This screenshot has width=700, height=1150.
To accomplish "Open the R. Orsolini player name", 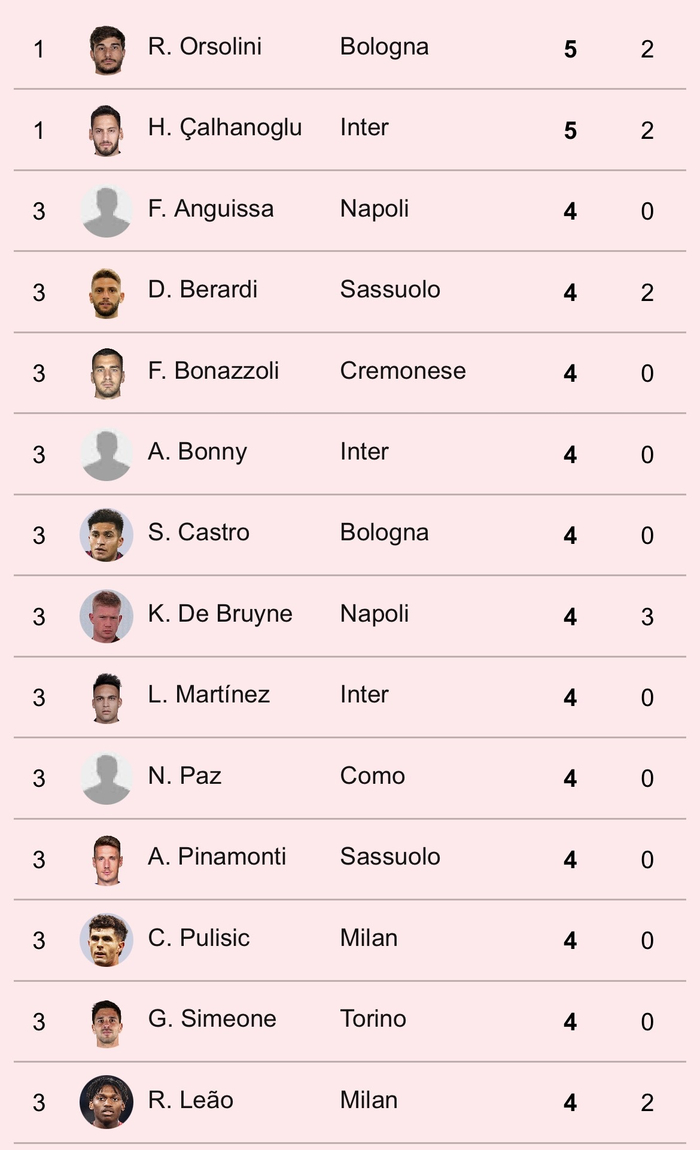I will click(x=205, y=47).
